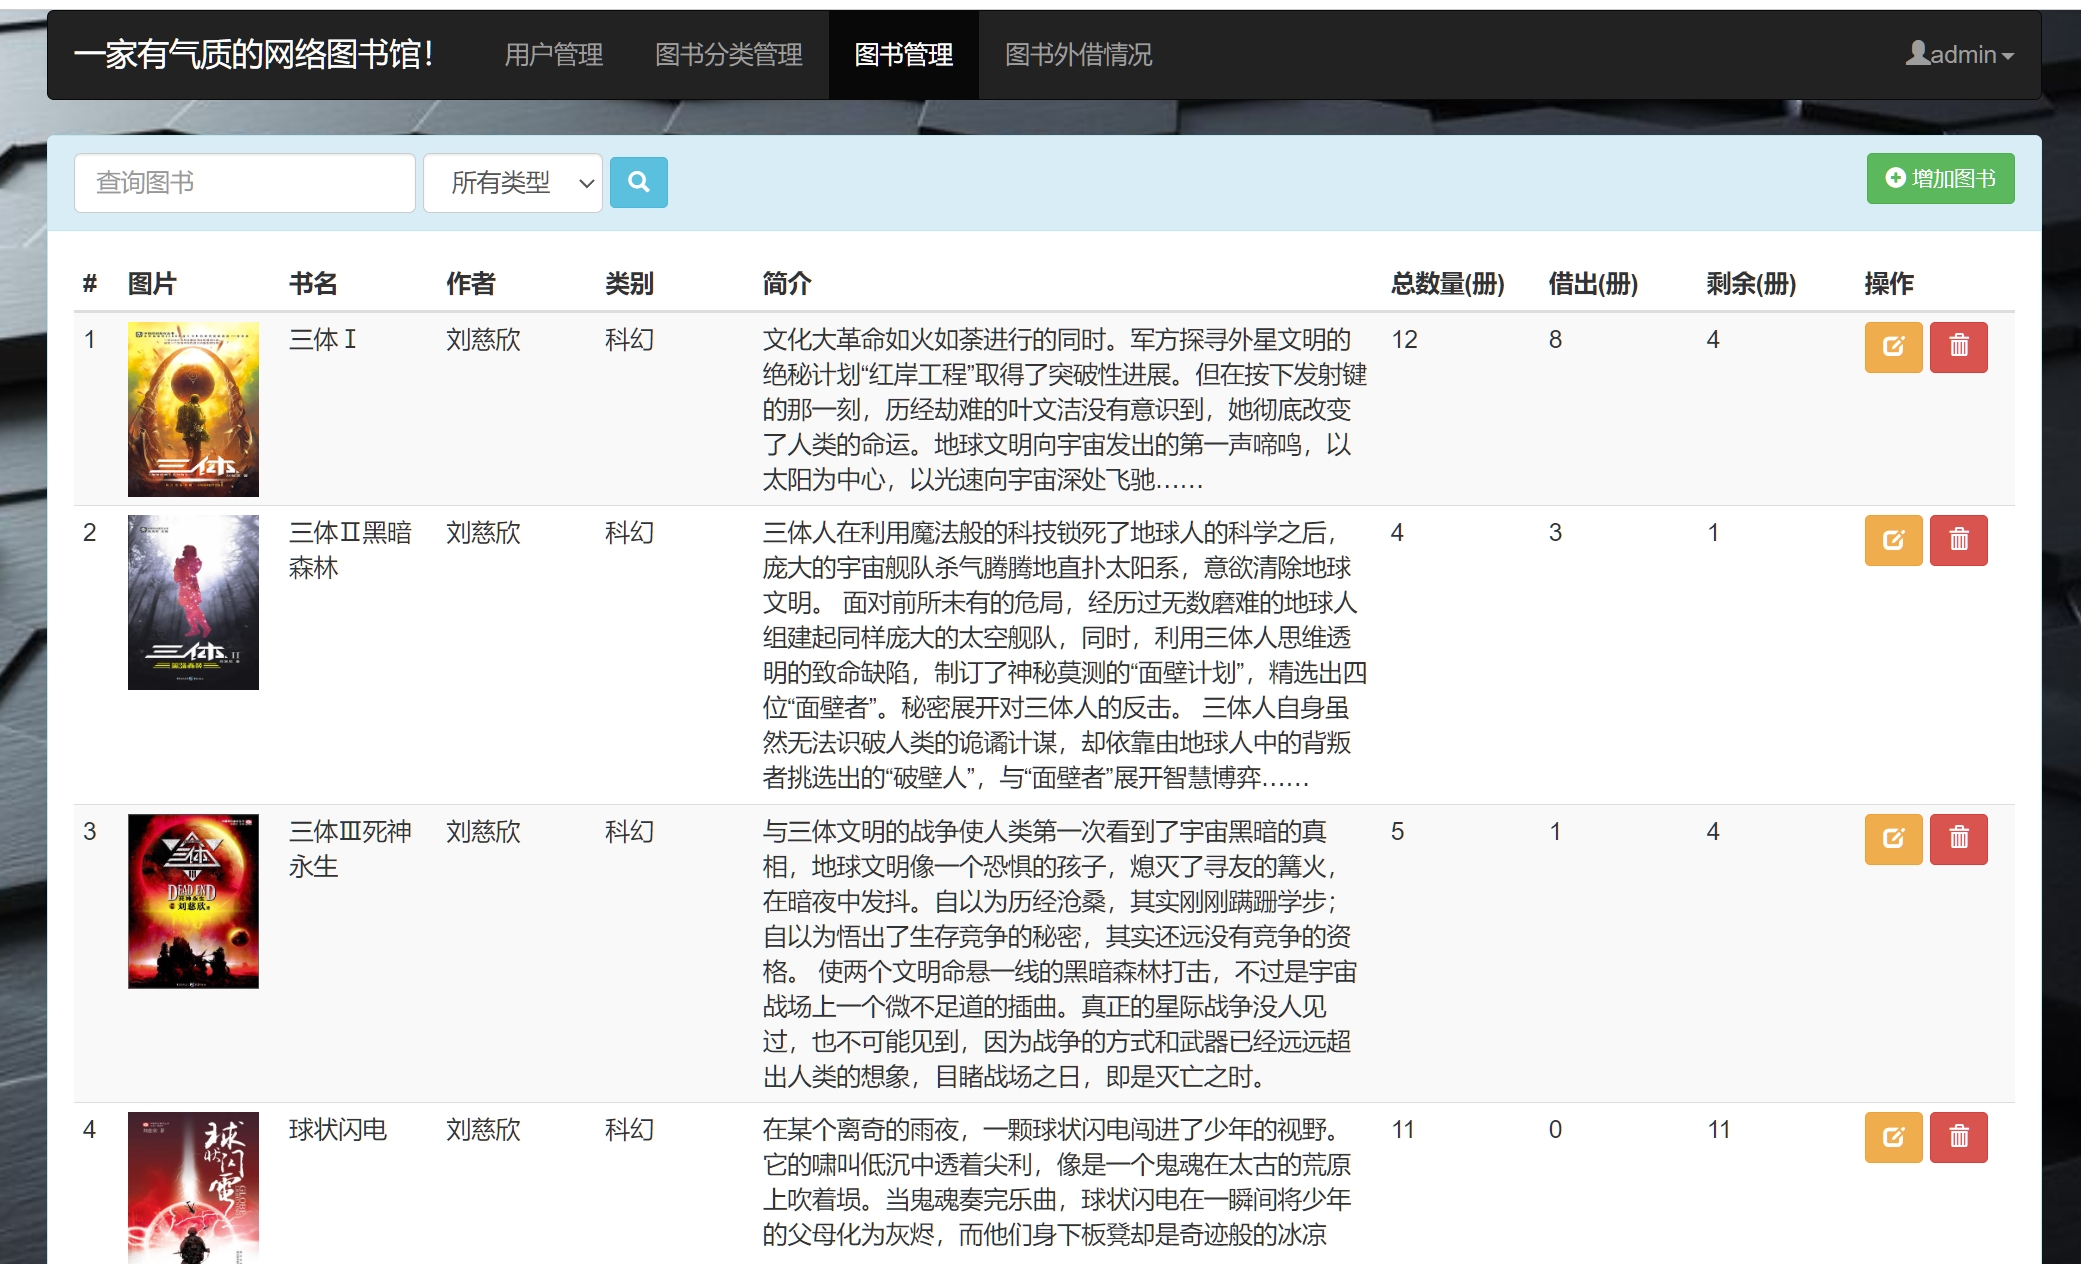This screenshot has width=2081, height=1264.
Task: Edit the 三体Ⅰ book entry
Action: [1892, 347]
